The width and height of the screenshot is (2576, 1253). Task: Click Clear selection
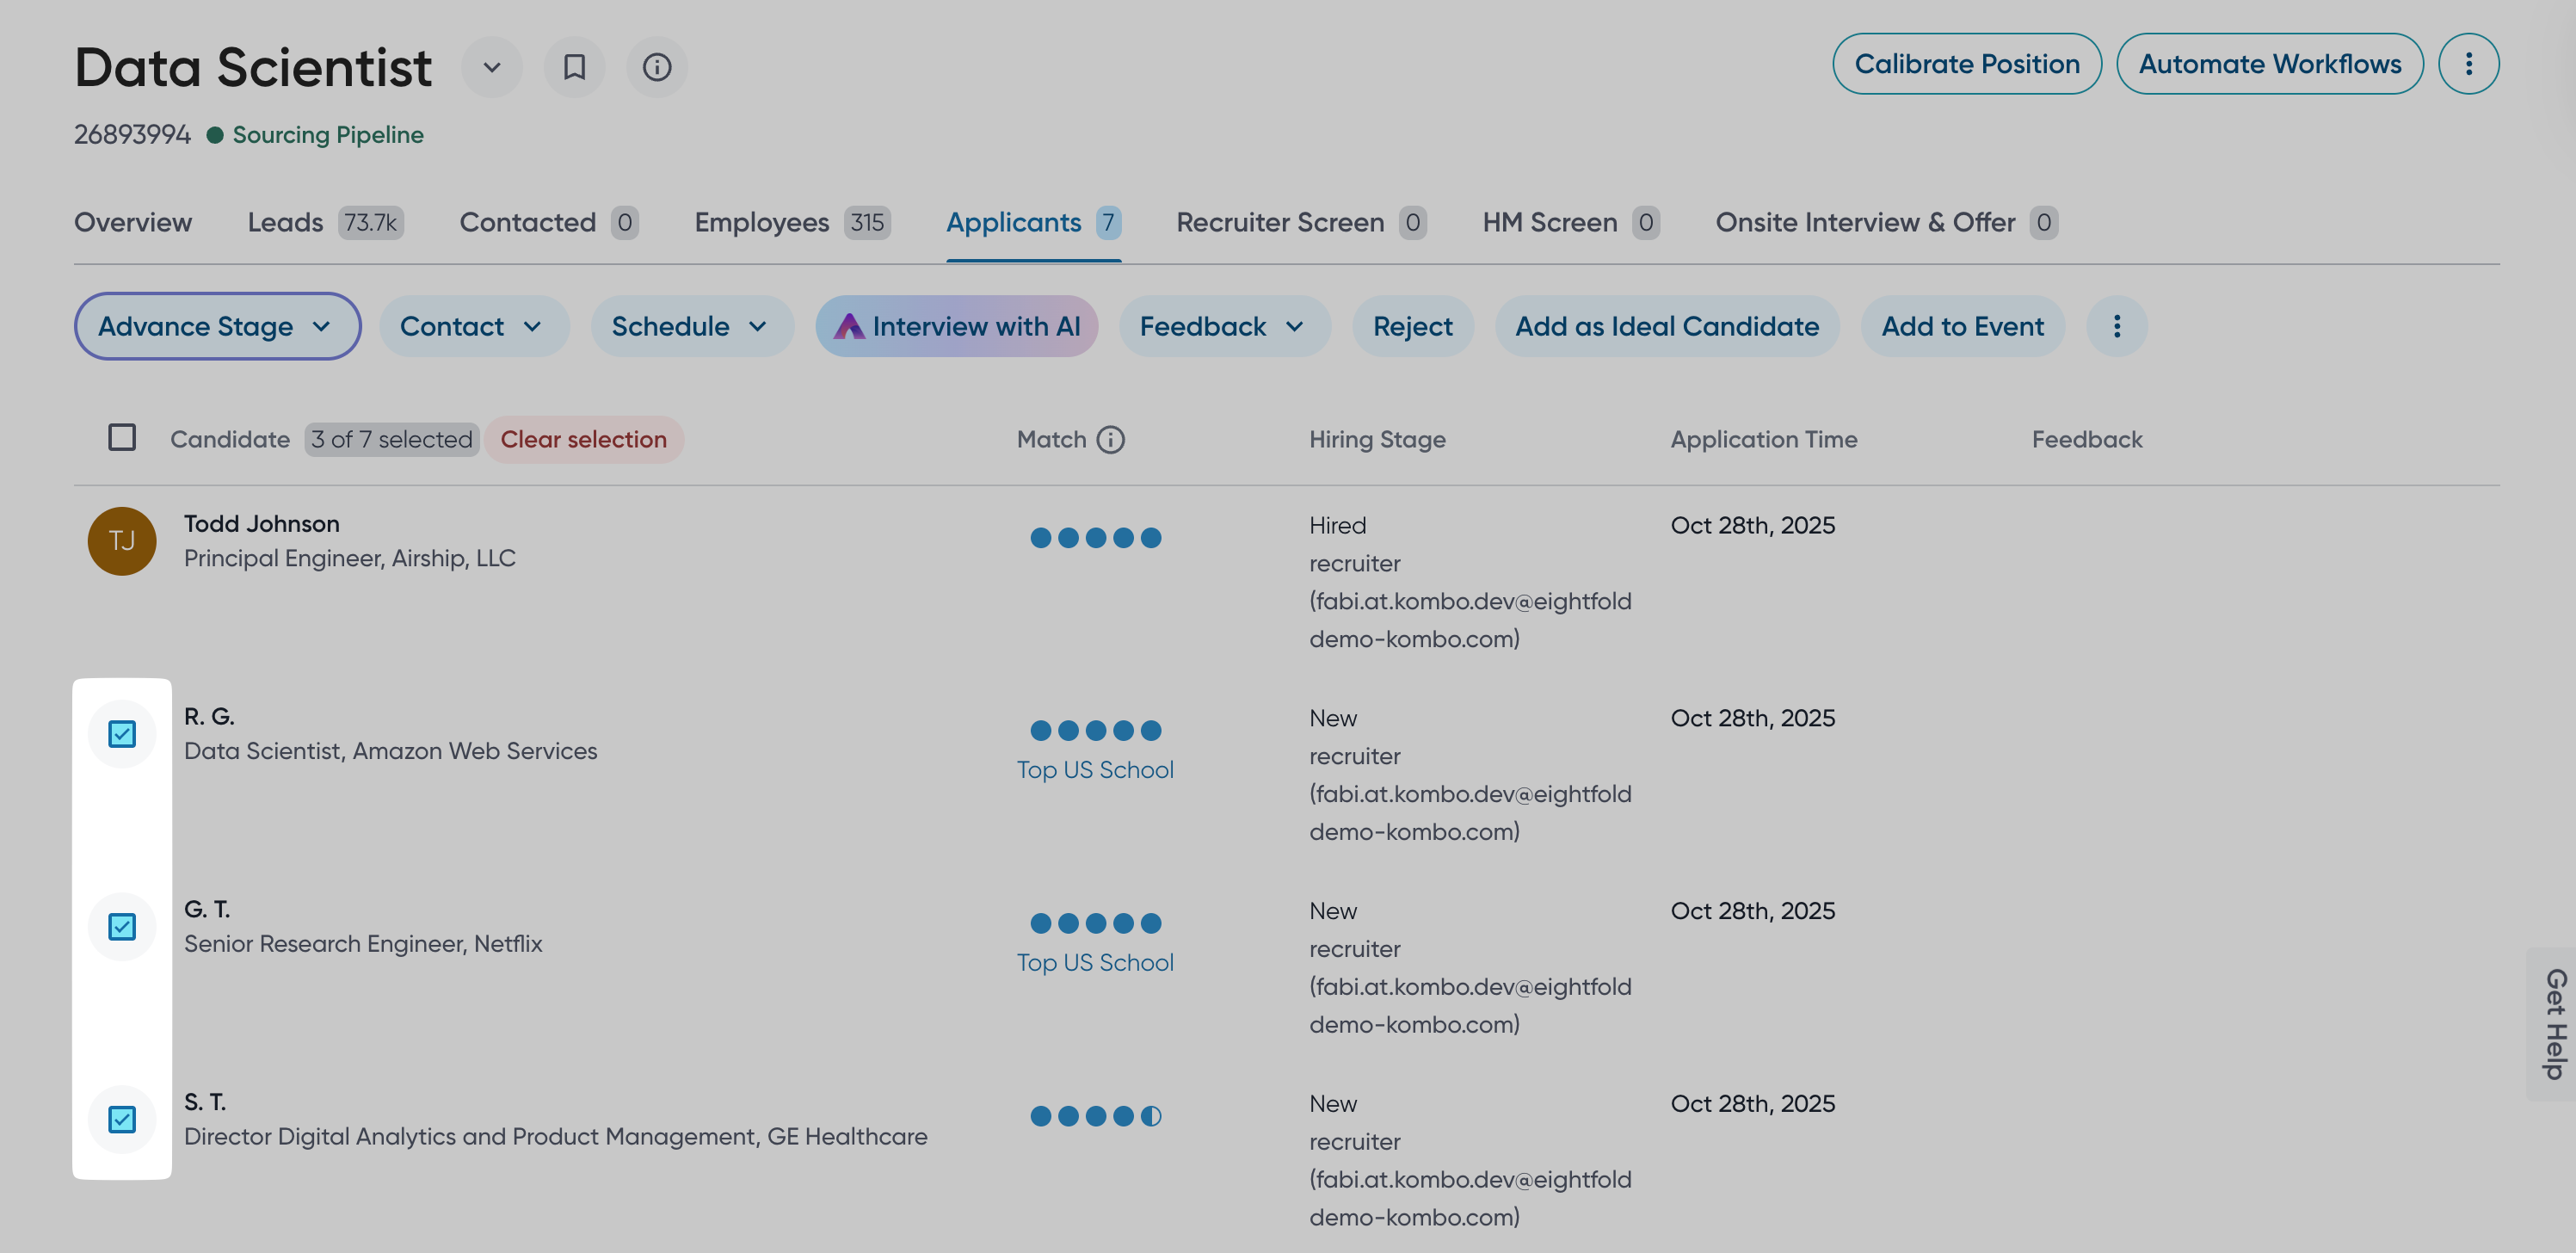coord(583,439)
